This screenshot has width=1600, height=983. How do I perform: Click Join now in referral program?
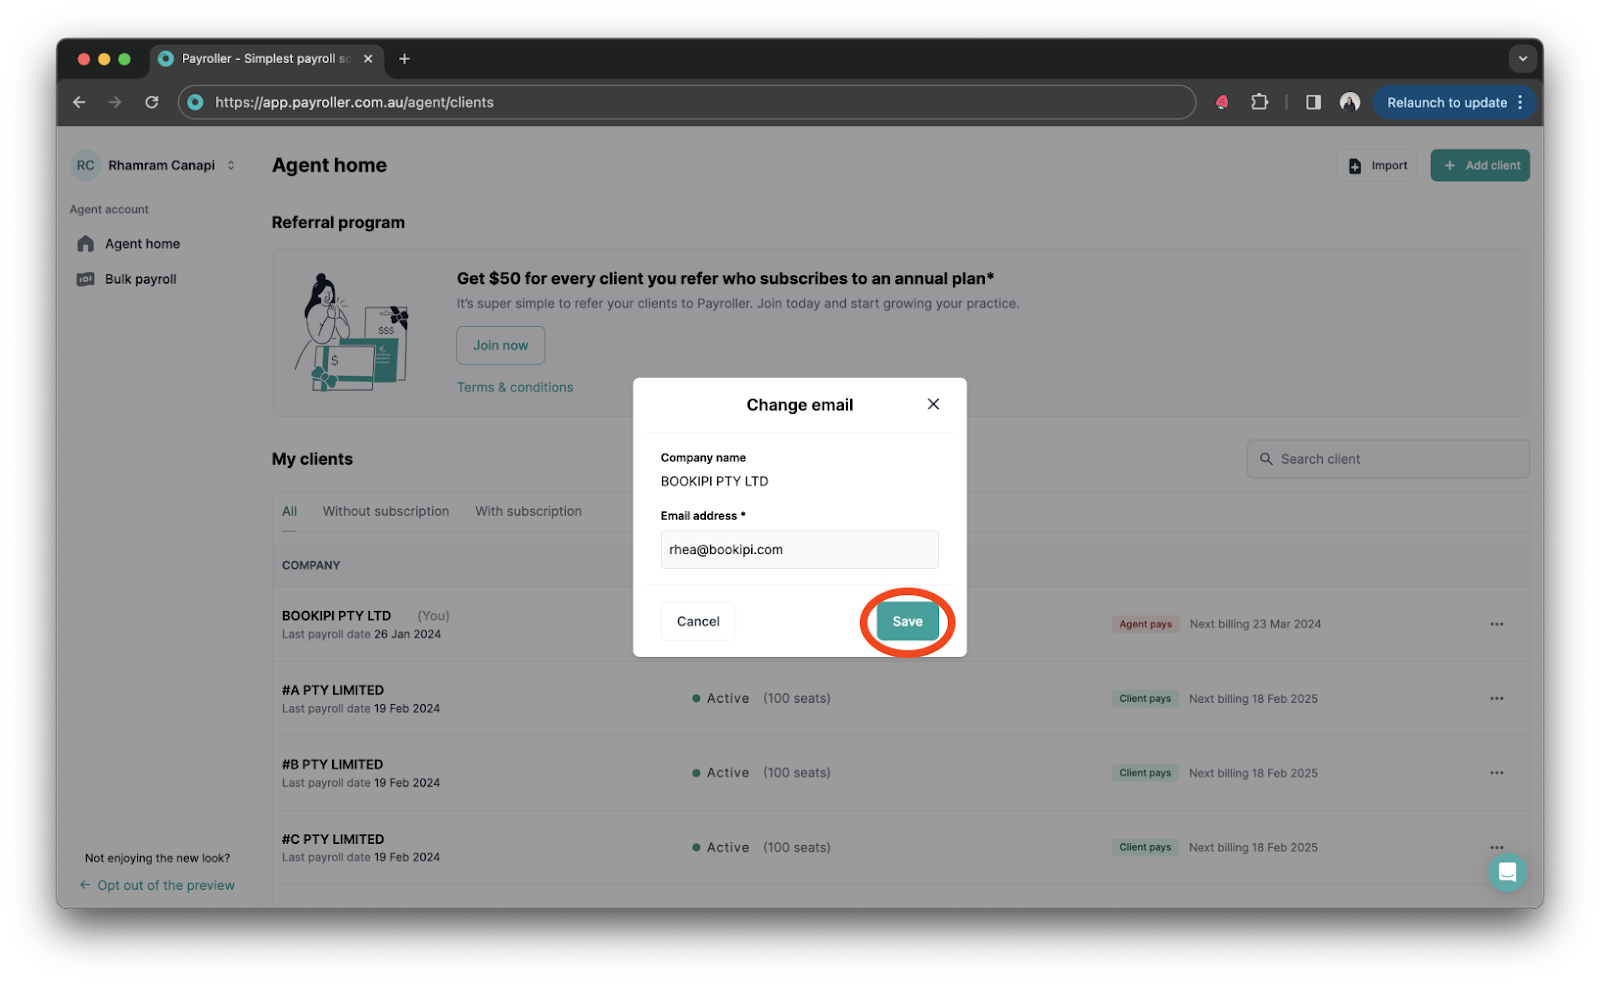pyautogui.click(x=501, y=345)
